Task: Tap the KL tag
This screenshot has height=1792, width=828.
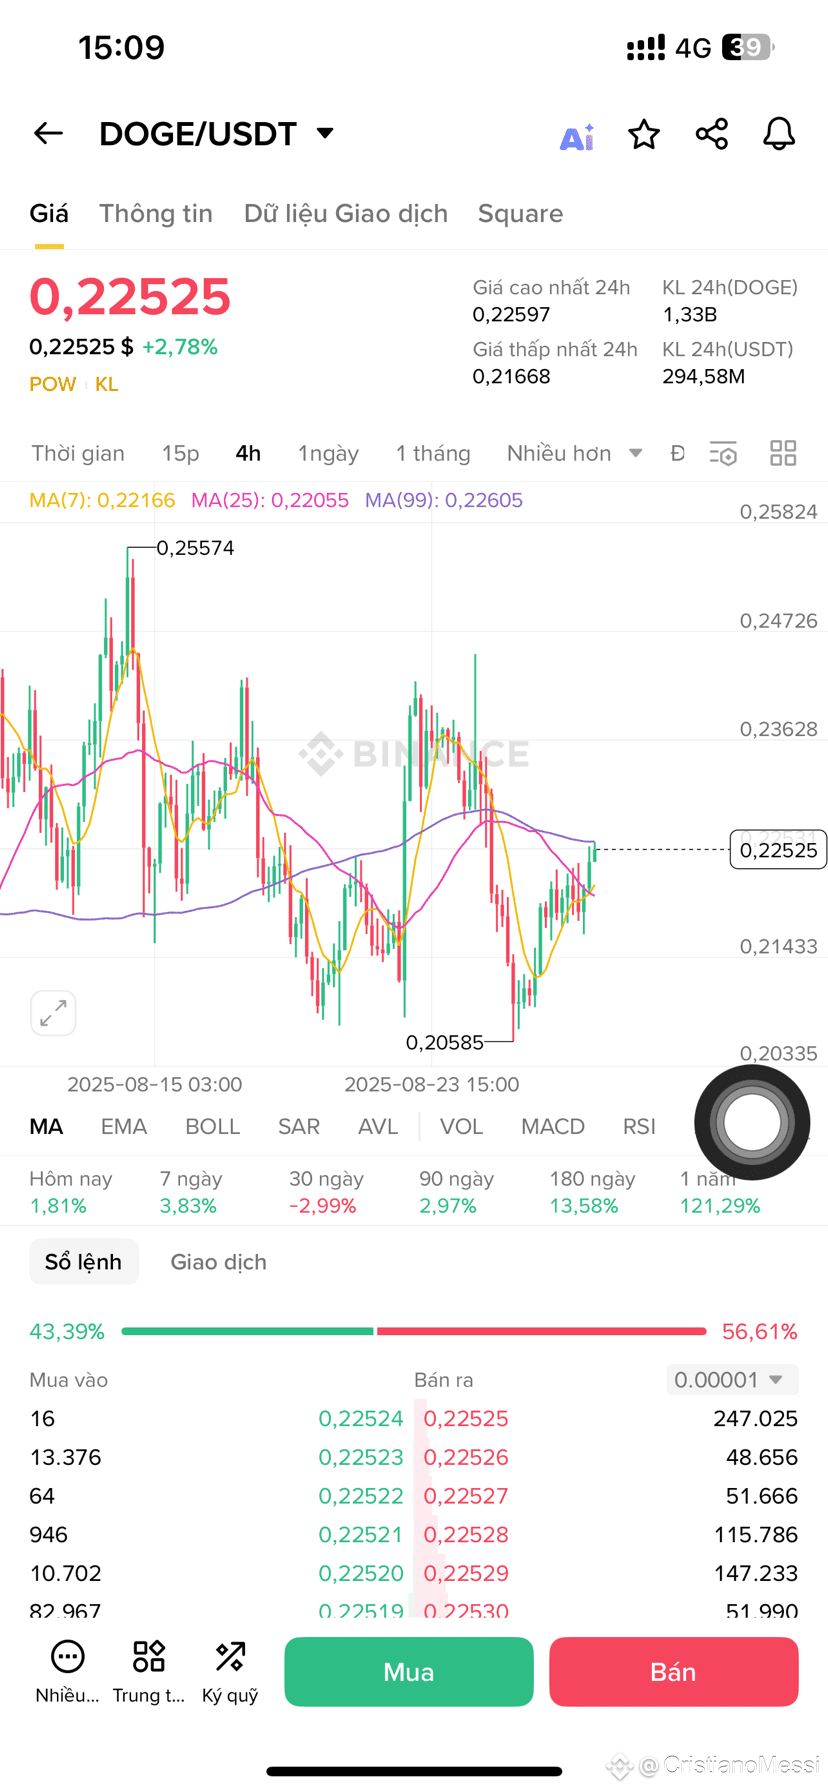Action: pyautogui.click(x=107, y=384)
